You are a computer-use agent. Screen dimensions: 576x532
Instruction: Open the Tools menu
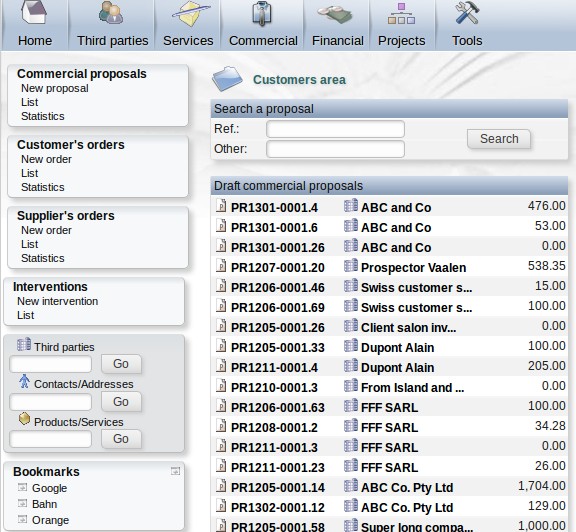coord(467,40)
